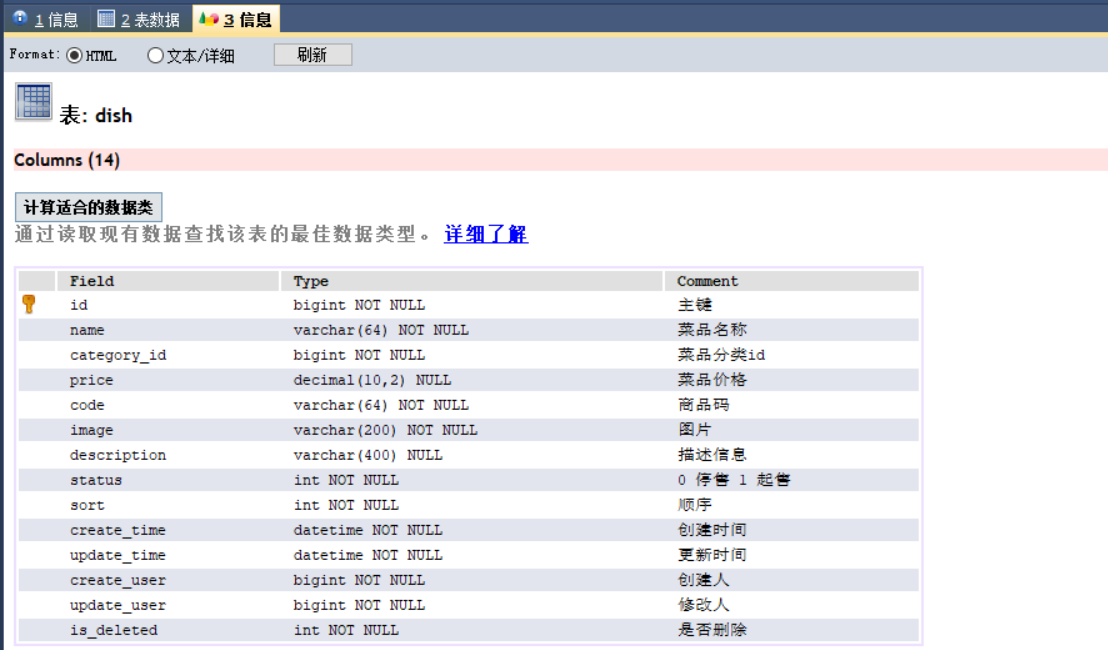Image resolution: width=1108 pixels, height=650 pixels.
Task: Select the 'create_time' field cell
Action: 167,530
